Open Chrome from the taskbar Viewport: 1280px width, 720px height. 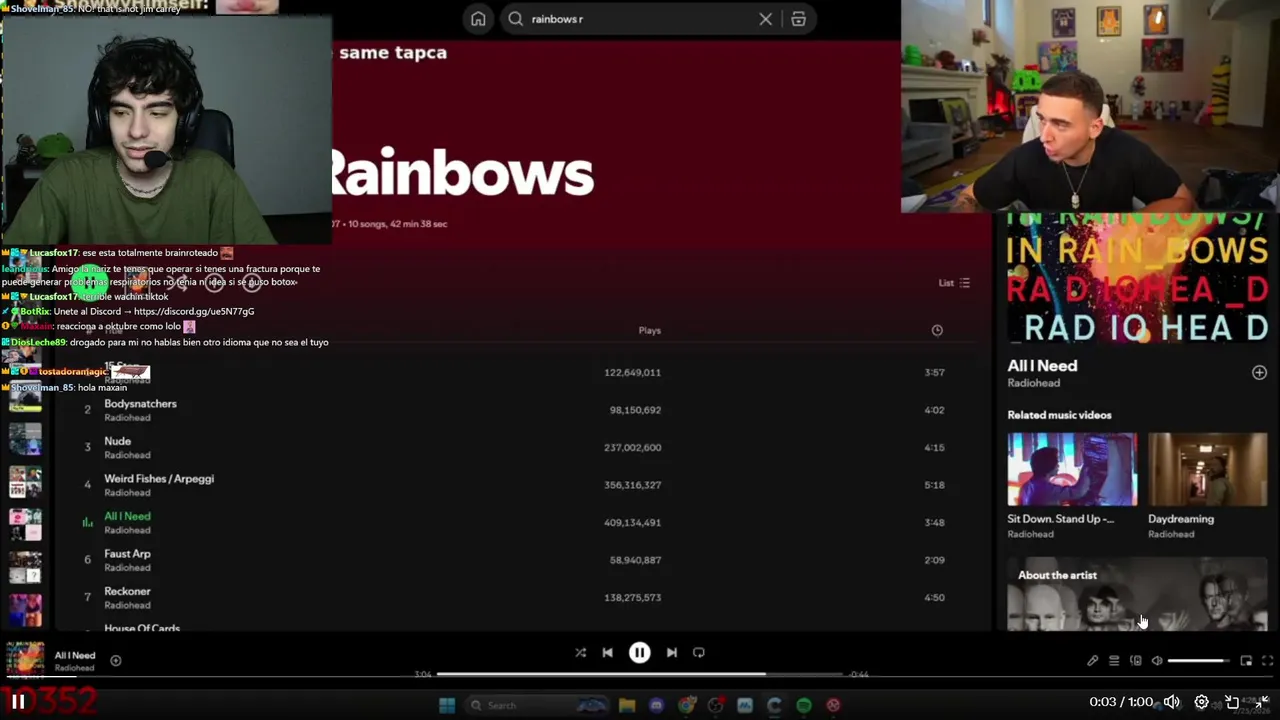[x=686, y=705]
